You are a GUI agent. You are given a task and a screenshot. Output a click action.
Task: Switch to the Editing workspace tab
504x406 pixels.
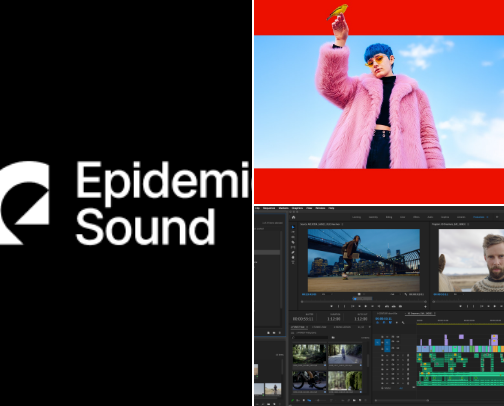[x=389, y=217]
